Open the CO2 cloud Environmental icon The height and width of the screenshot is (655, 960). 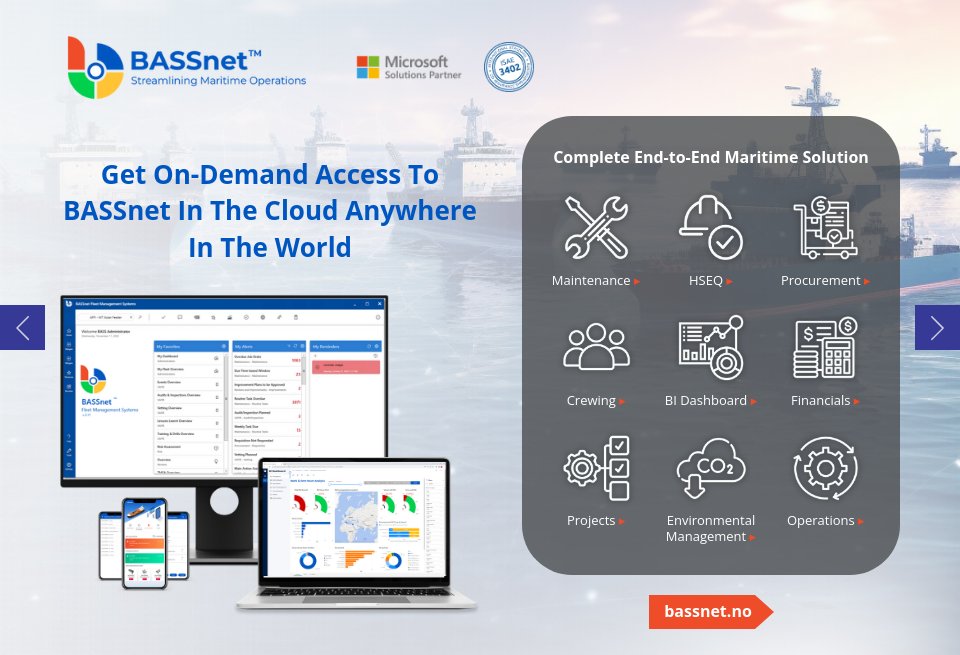[x=710, y=468]
